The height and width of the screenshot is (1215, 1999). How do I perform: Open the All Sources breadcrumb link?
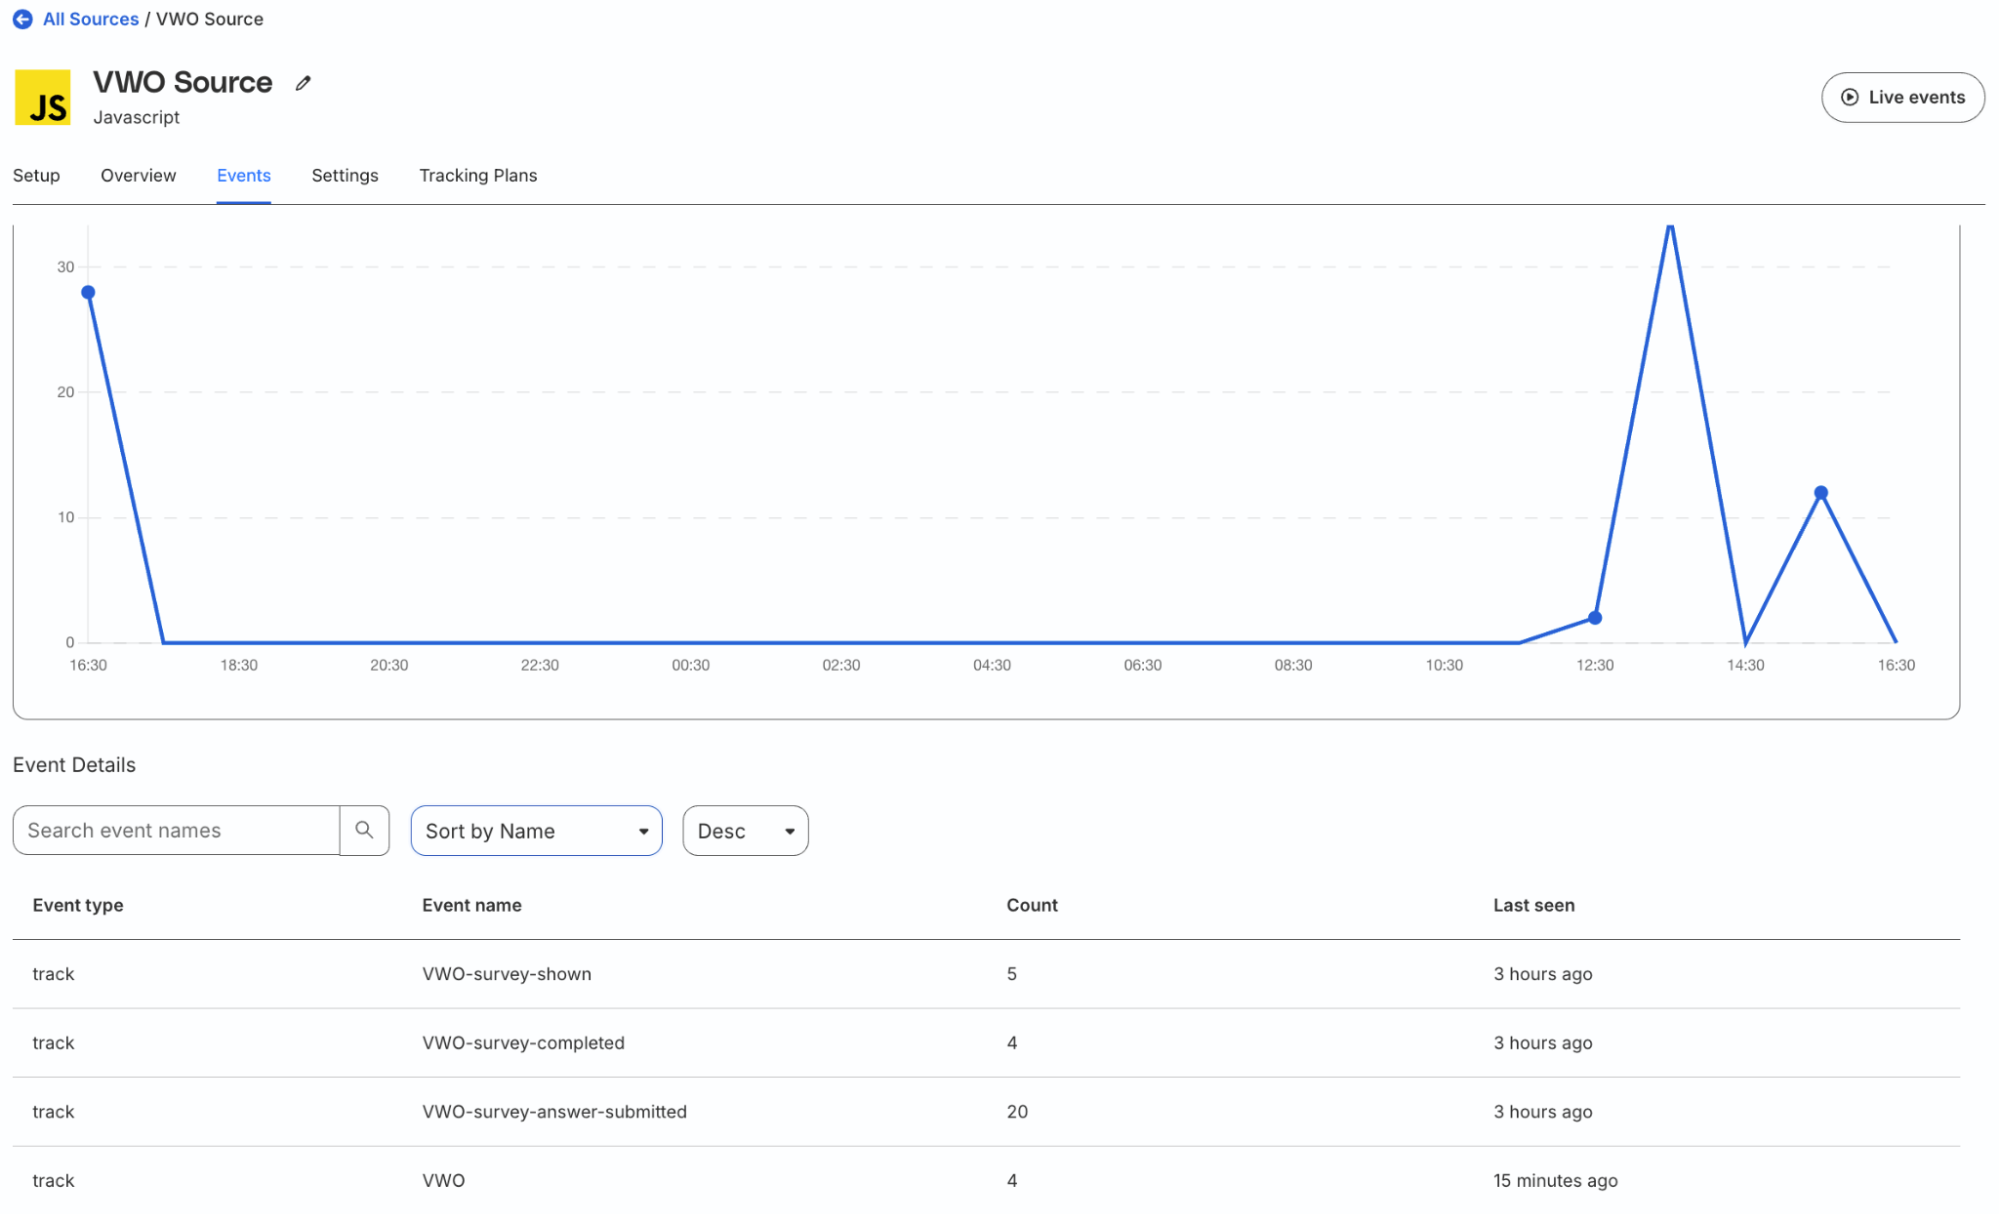tap(90, 19)
